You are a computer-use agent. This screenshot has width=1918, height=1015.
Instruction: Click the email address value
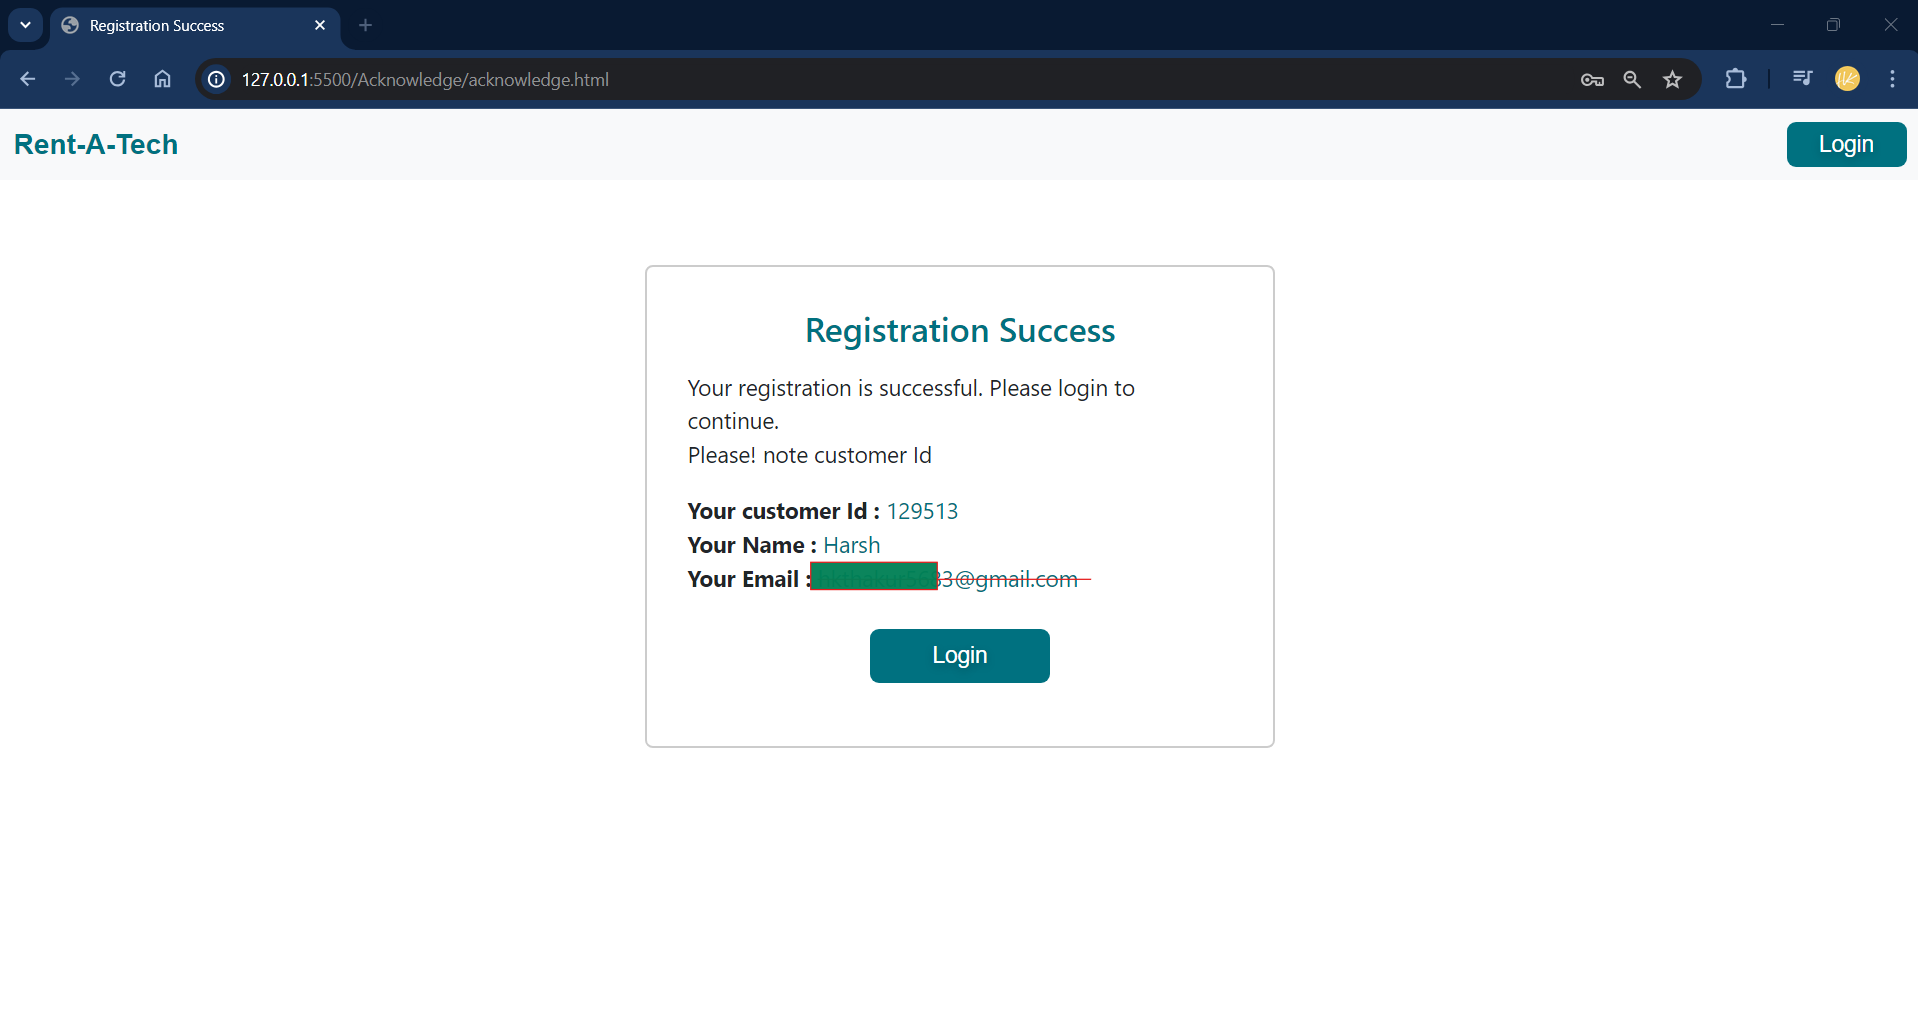coord(950,578)
